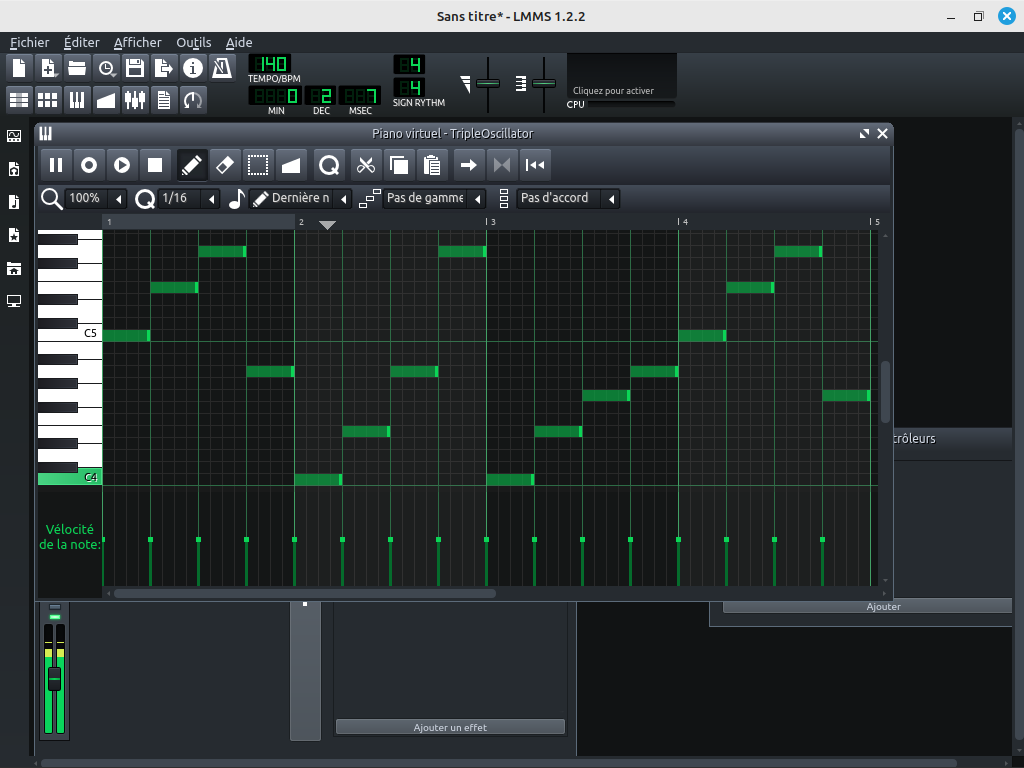Show the project notes

point(164,100)
